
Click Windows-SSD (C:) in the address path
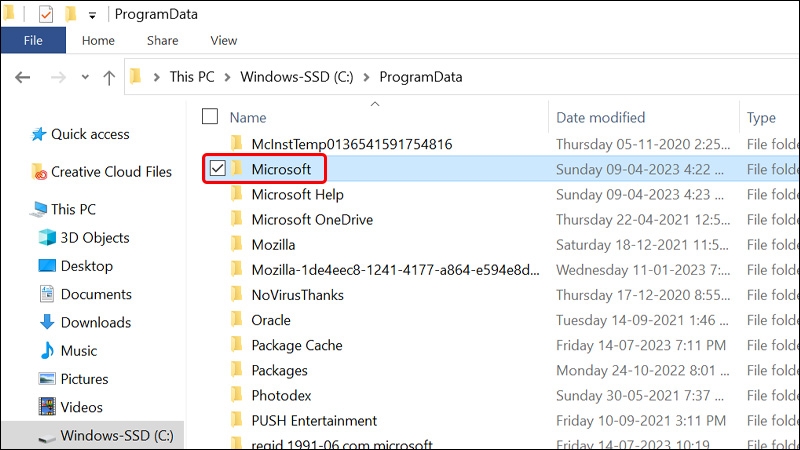coord(296,77)
